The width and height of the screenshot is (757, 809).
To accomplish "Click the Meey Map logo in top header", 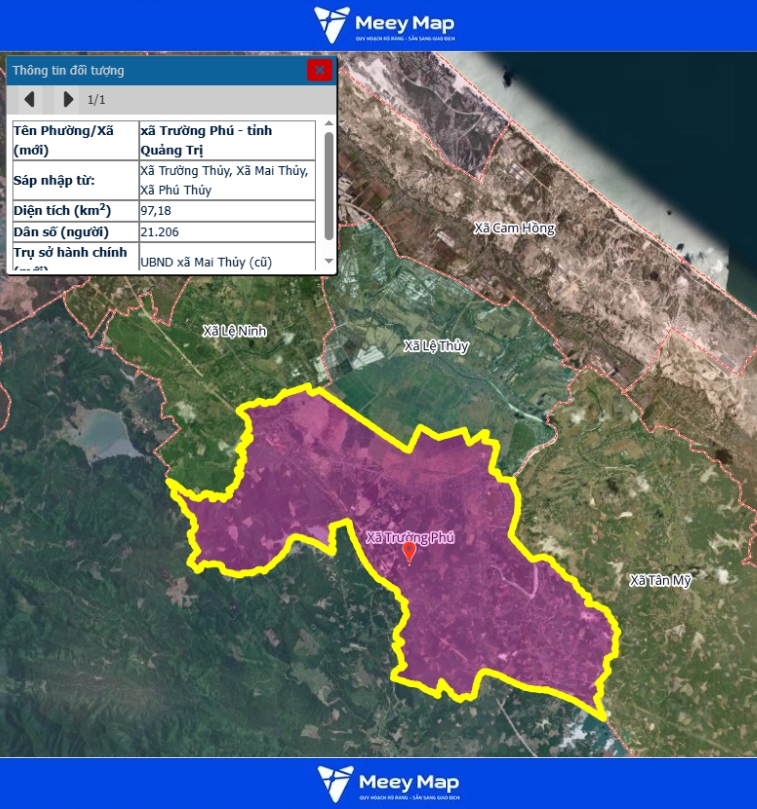I will 385,25.
